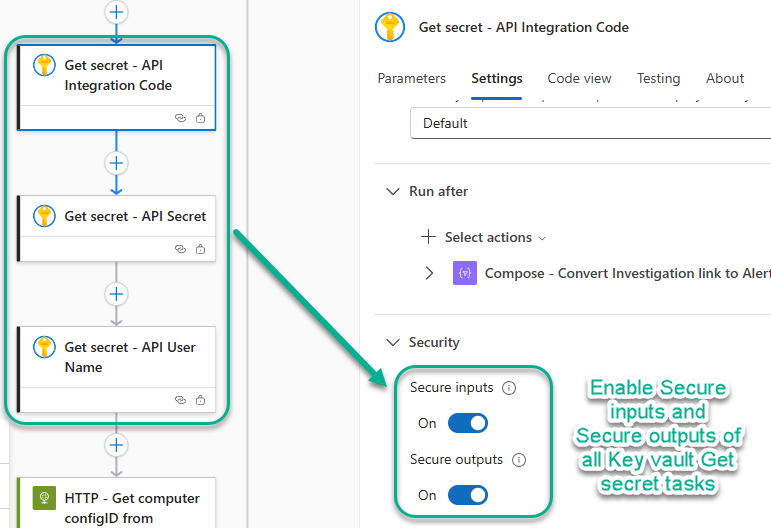Screen dimensions: 771x528
Task: Click the HTTP action green icon
Action: click(x=44, y=498)
